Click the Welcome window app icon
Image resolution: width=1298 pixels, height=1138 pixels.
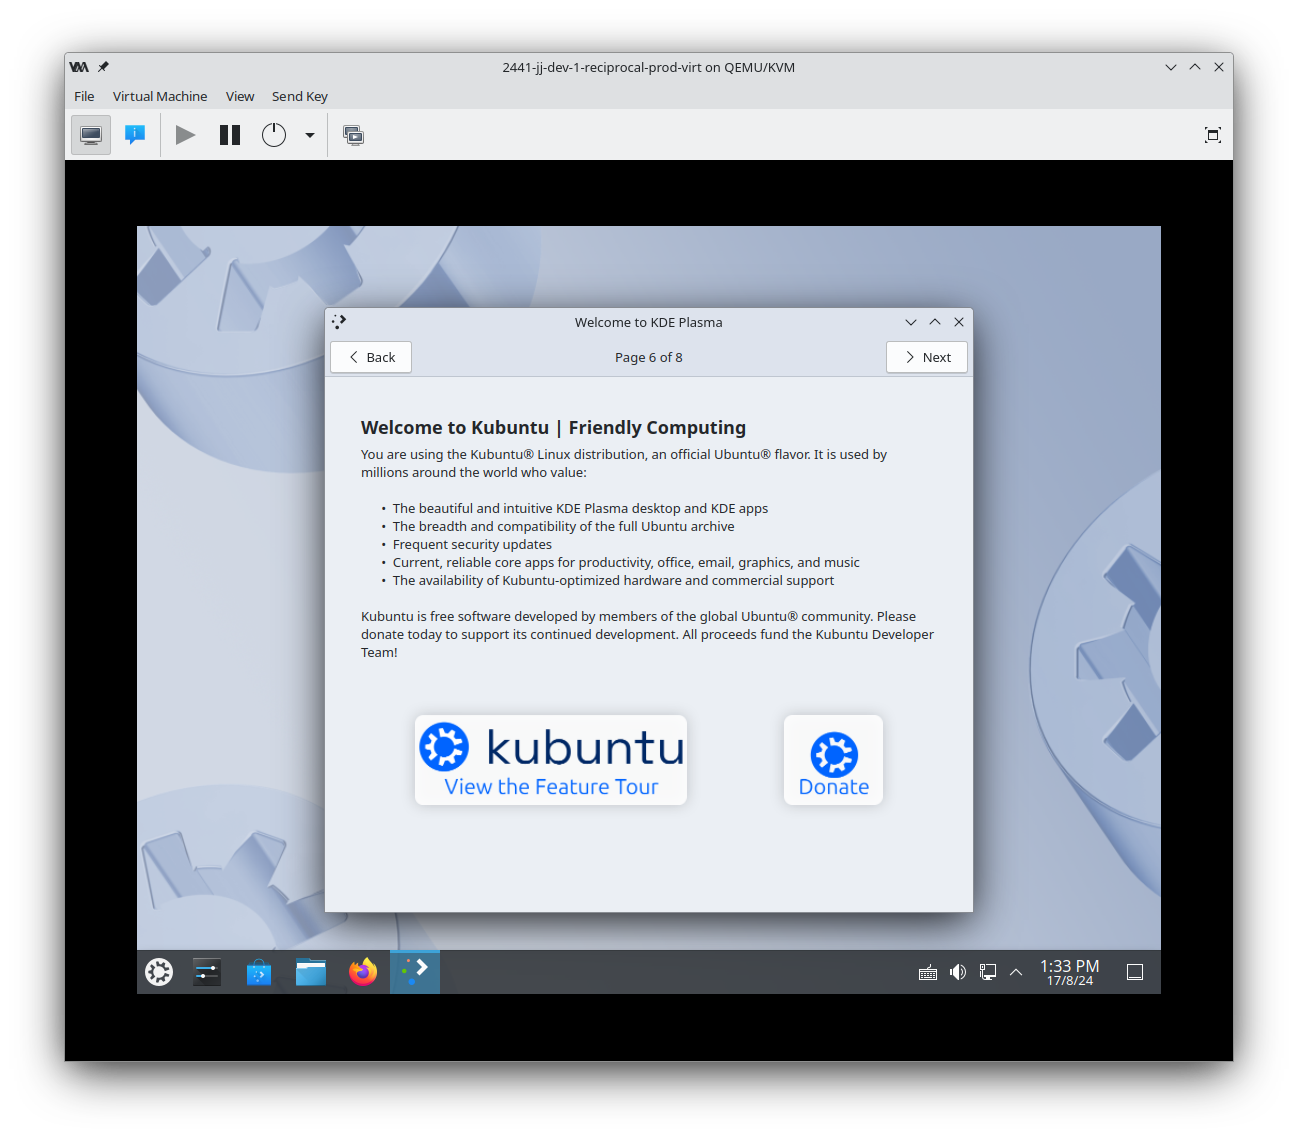point(339,322)
